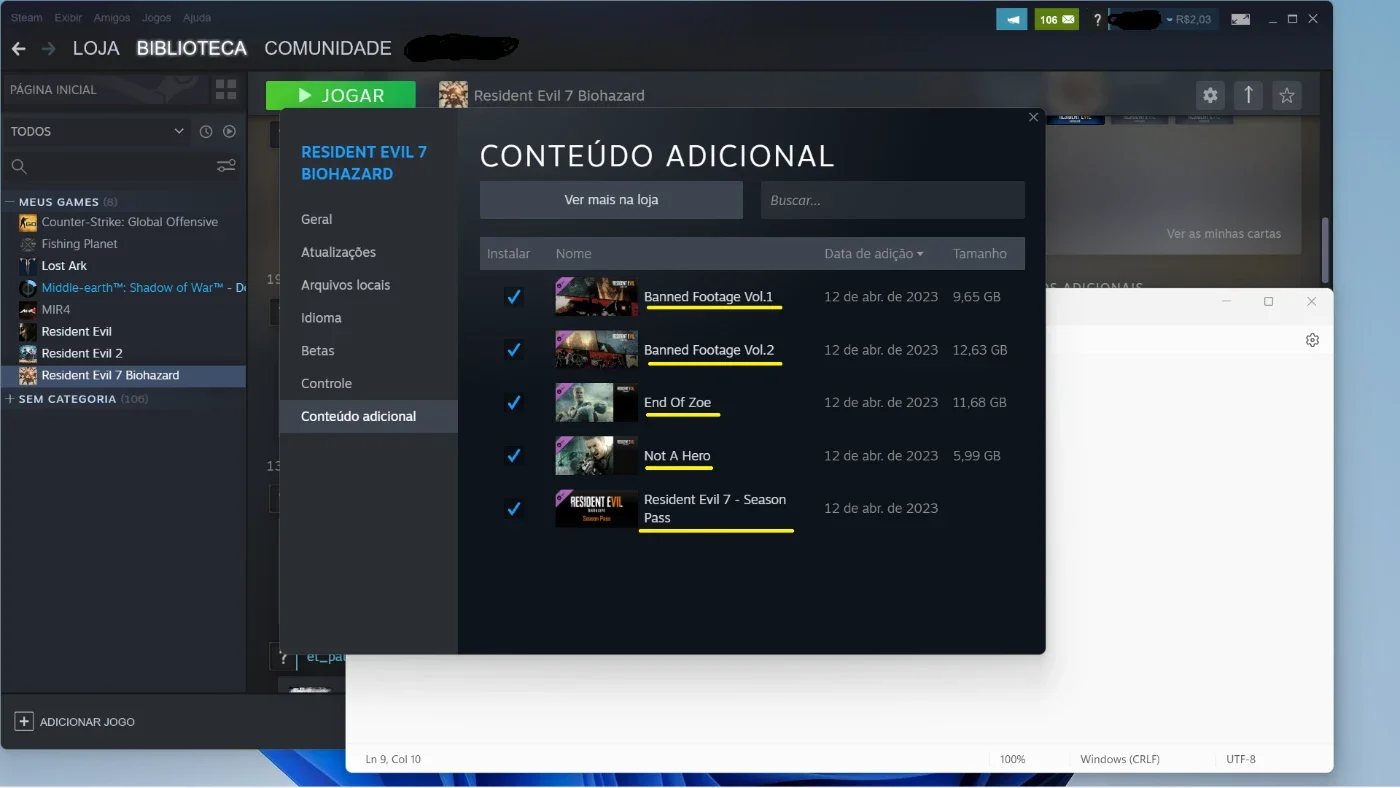Sort by Data de adição column
Viewport: 1400px width, 788px height.
(873, 254)
